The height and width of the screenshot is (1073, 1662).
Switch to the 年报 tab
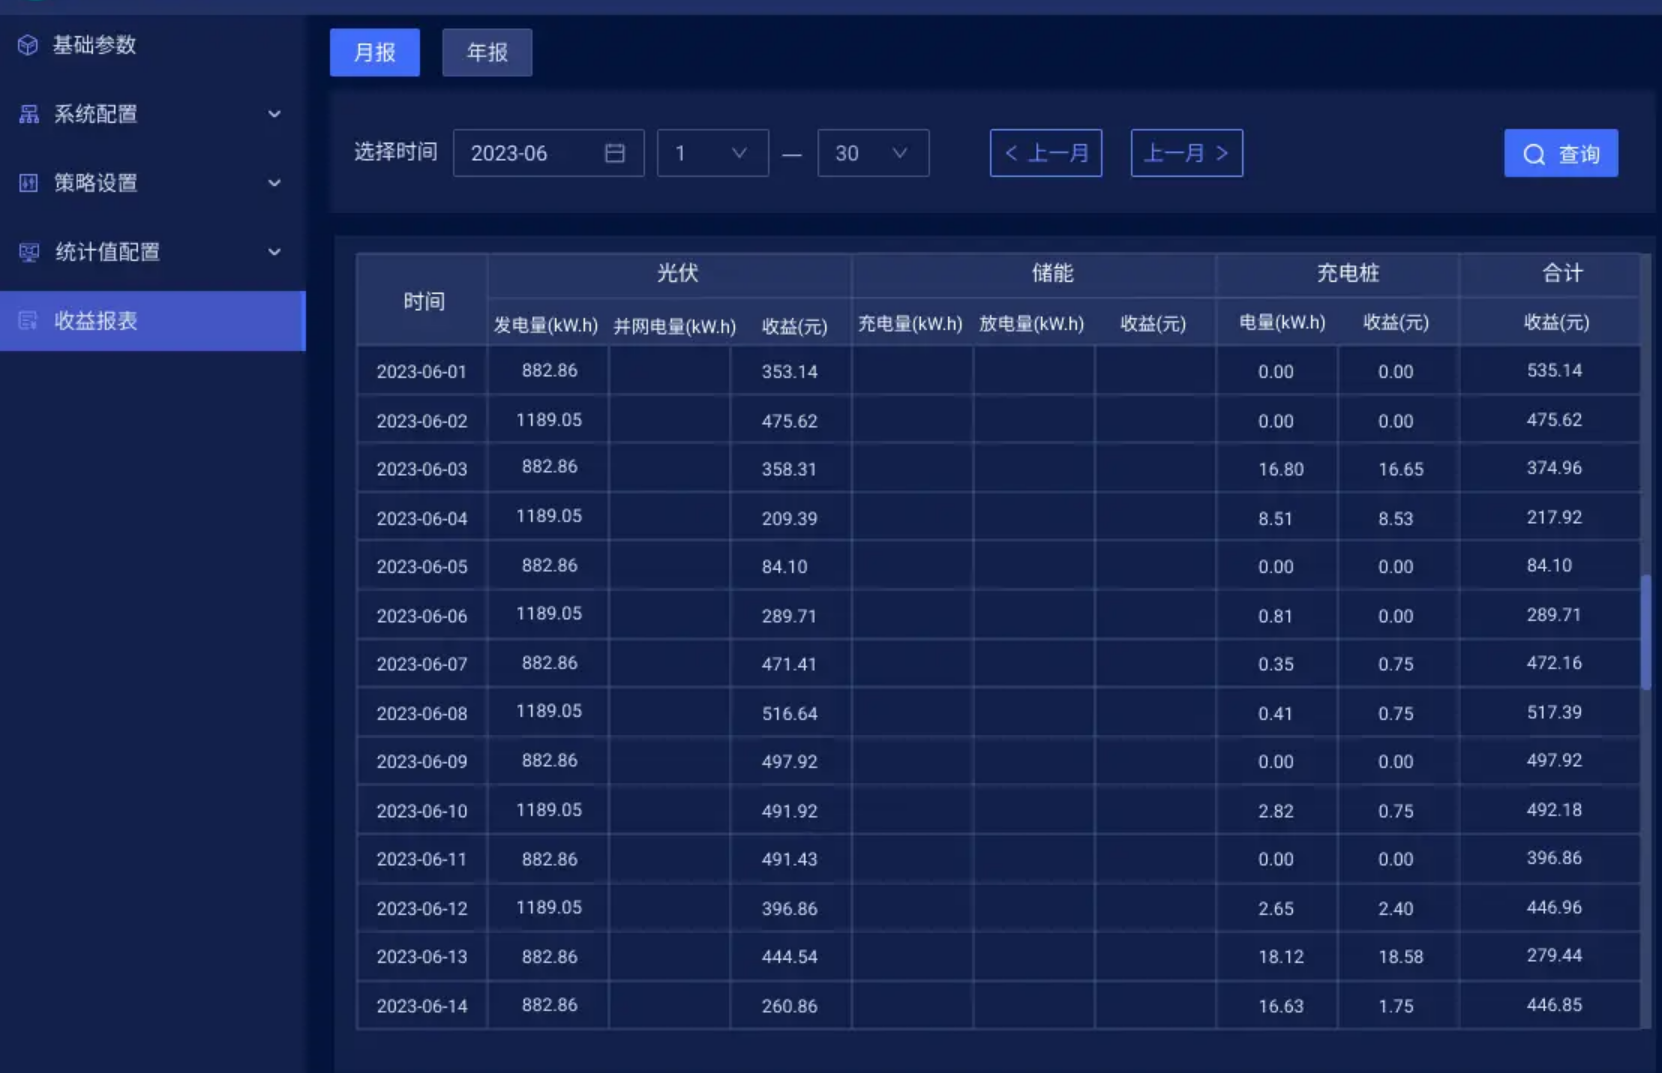(x=487, y=52)
